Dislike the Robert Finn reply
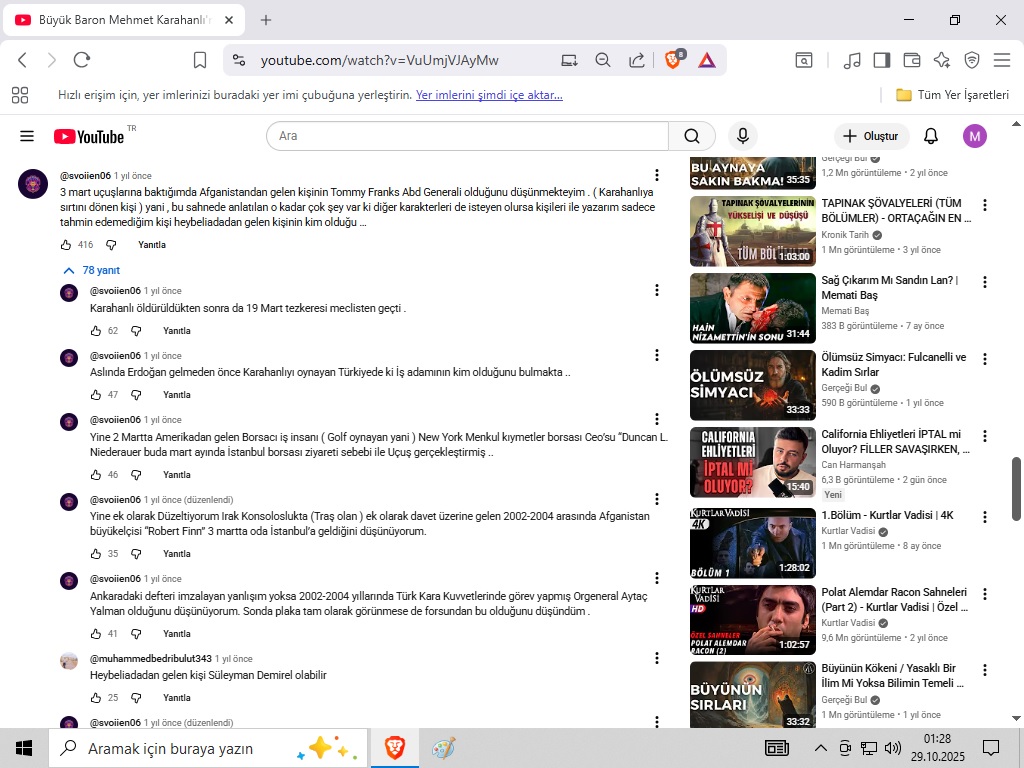 coord(136,554)
